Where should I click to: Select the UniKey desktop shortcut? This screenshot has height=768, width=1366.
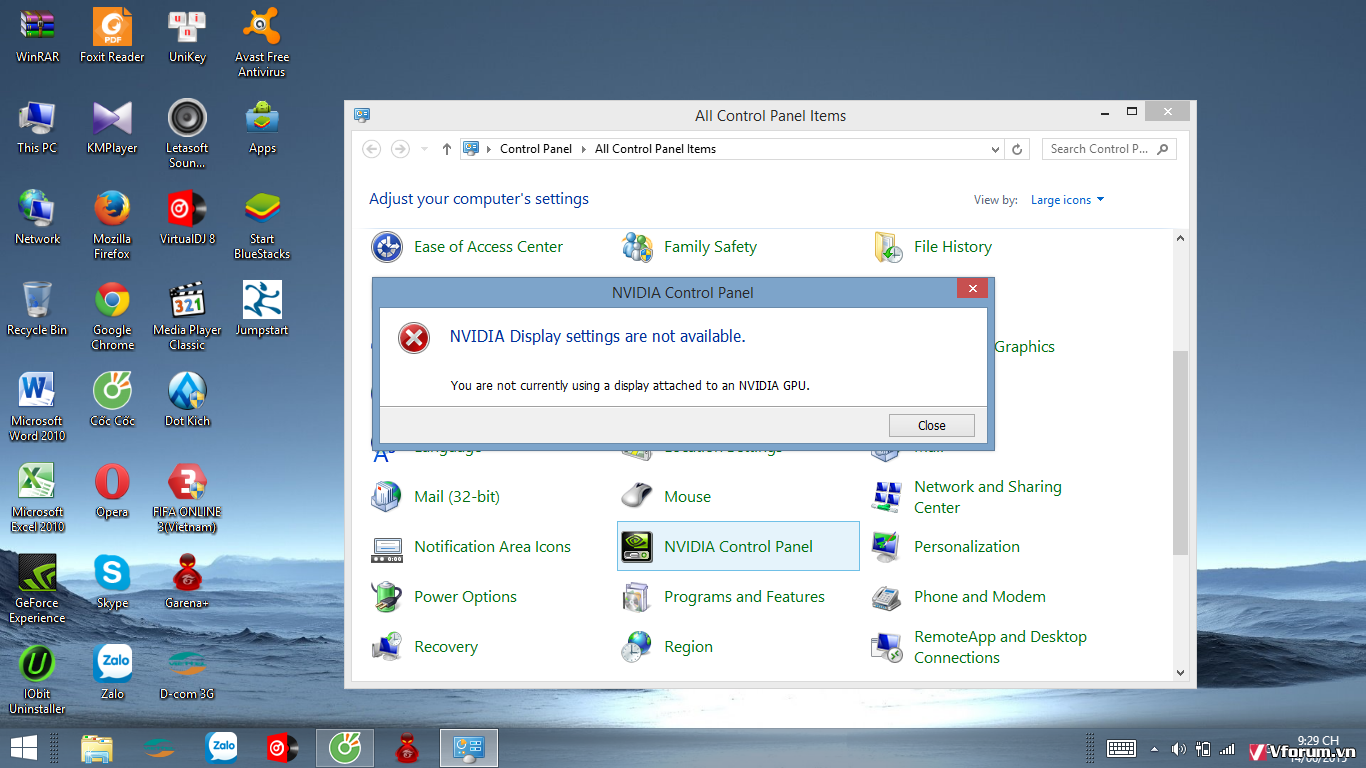[x=187, y=36]
